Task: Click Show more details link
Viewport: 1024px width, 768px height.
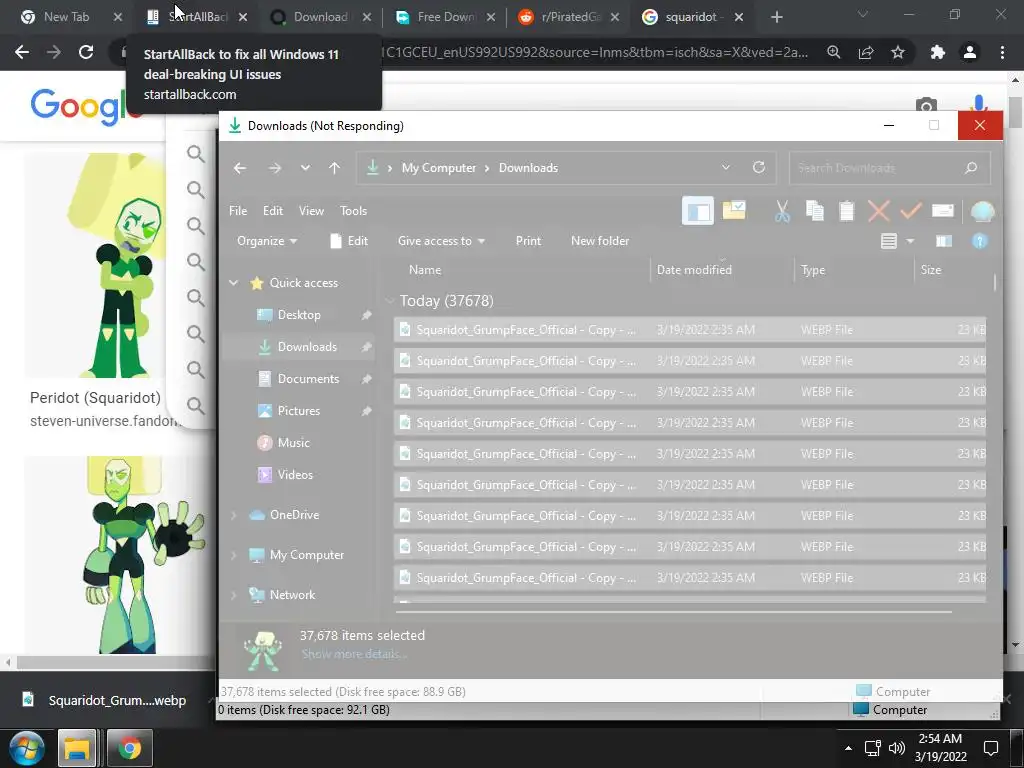Action: [x=353, y=654]
